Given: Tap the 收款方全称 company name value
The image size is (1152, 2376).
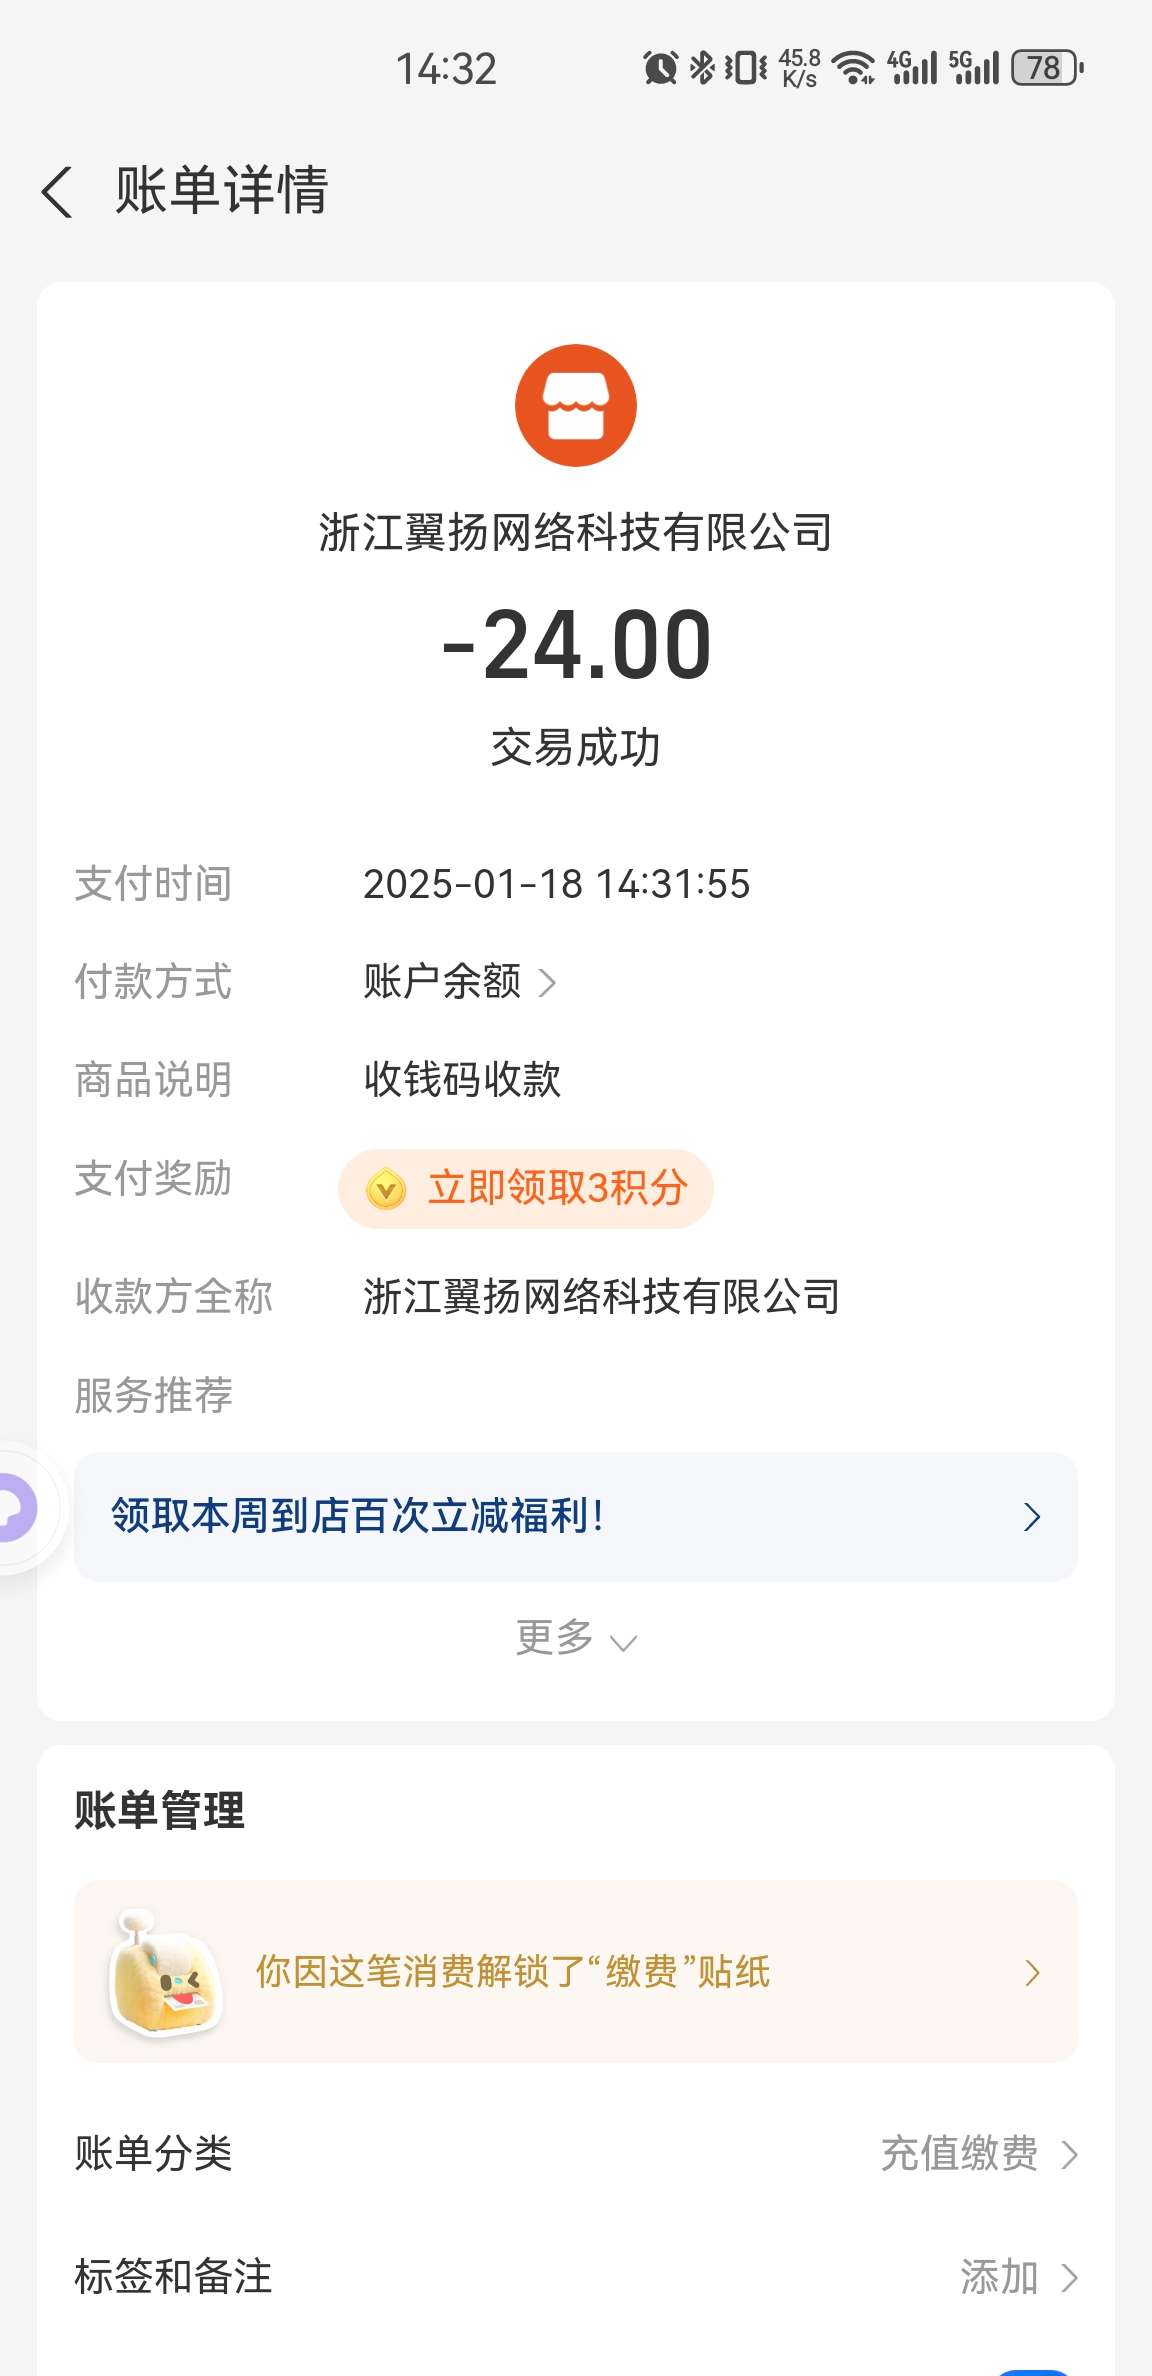Looking at the screenshot, I should click(x=601, y=1297).
